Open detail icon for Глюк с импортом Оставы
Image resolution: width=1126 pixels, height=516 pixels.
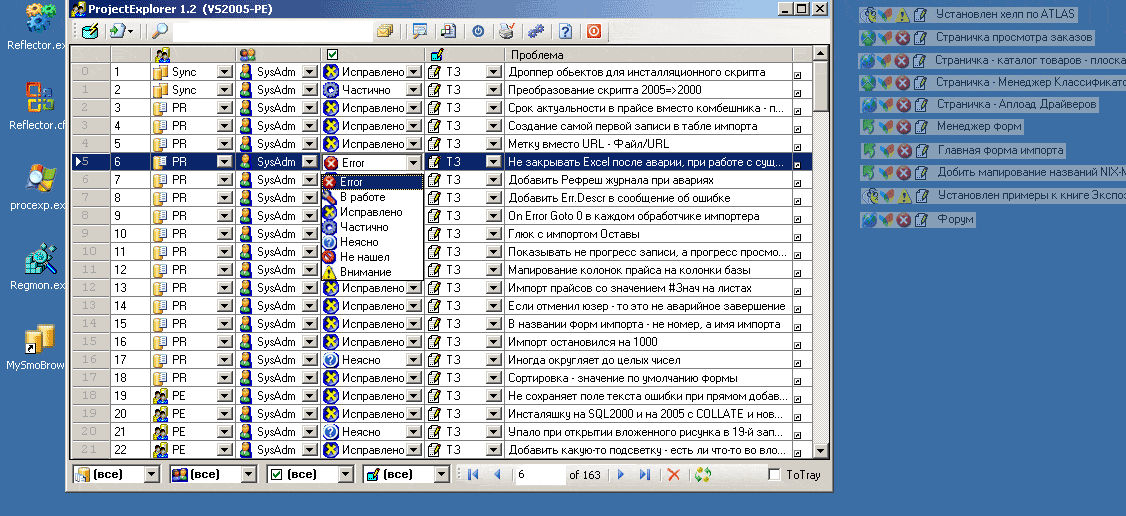[x=798, y=236]
